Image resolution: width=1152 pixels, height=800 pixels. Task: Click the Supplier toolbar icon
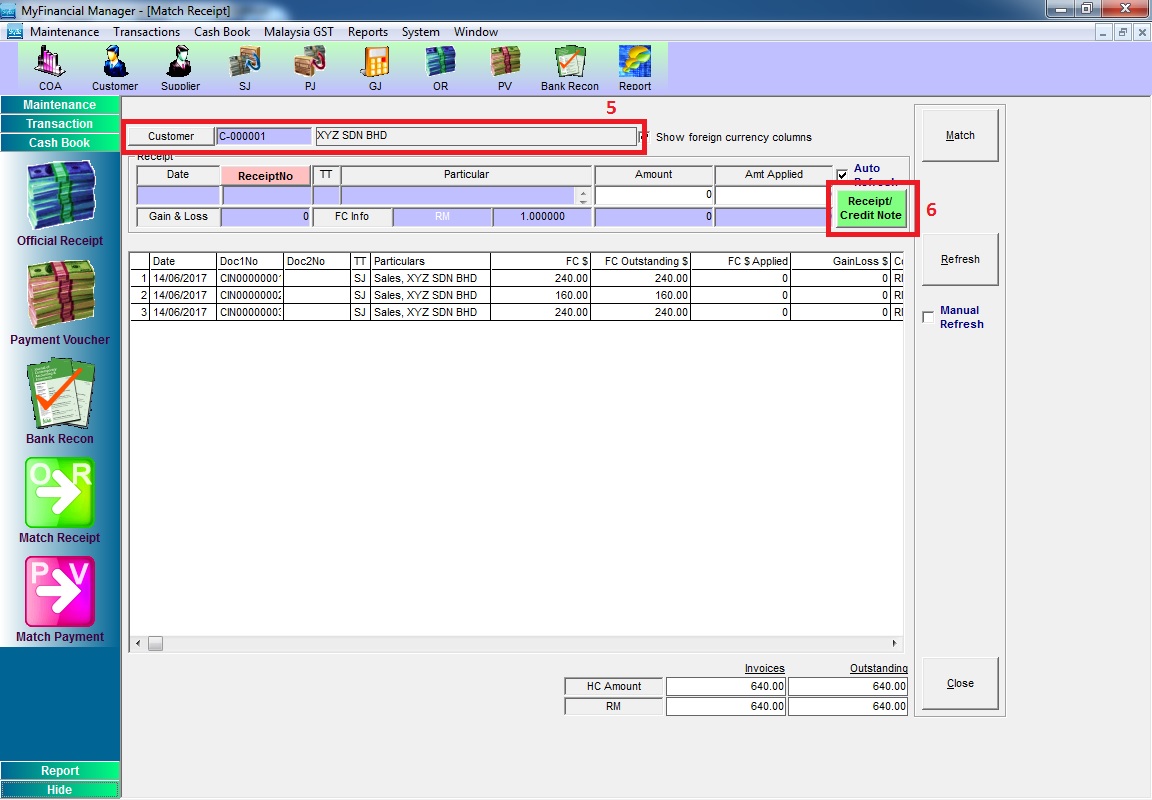[180, 66]
